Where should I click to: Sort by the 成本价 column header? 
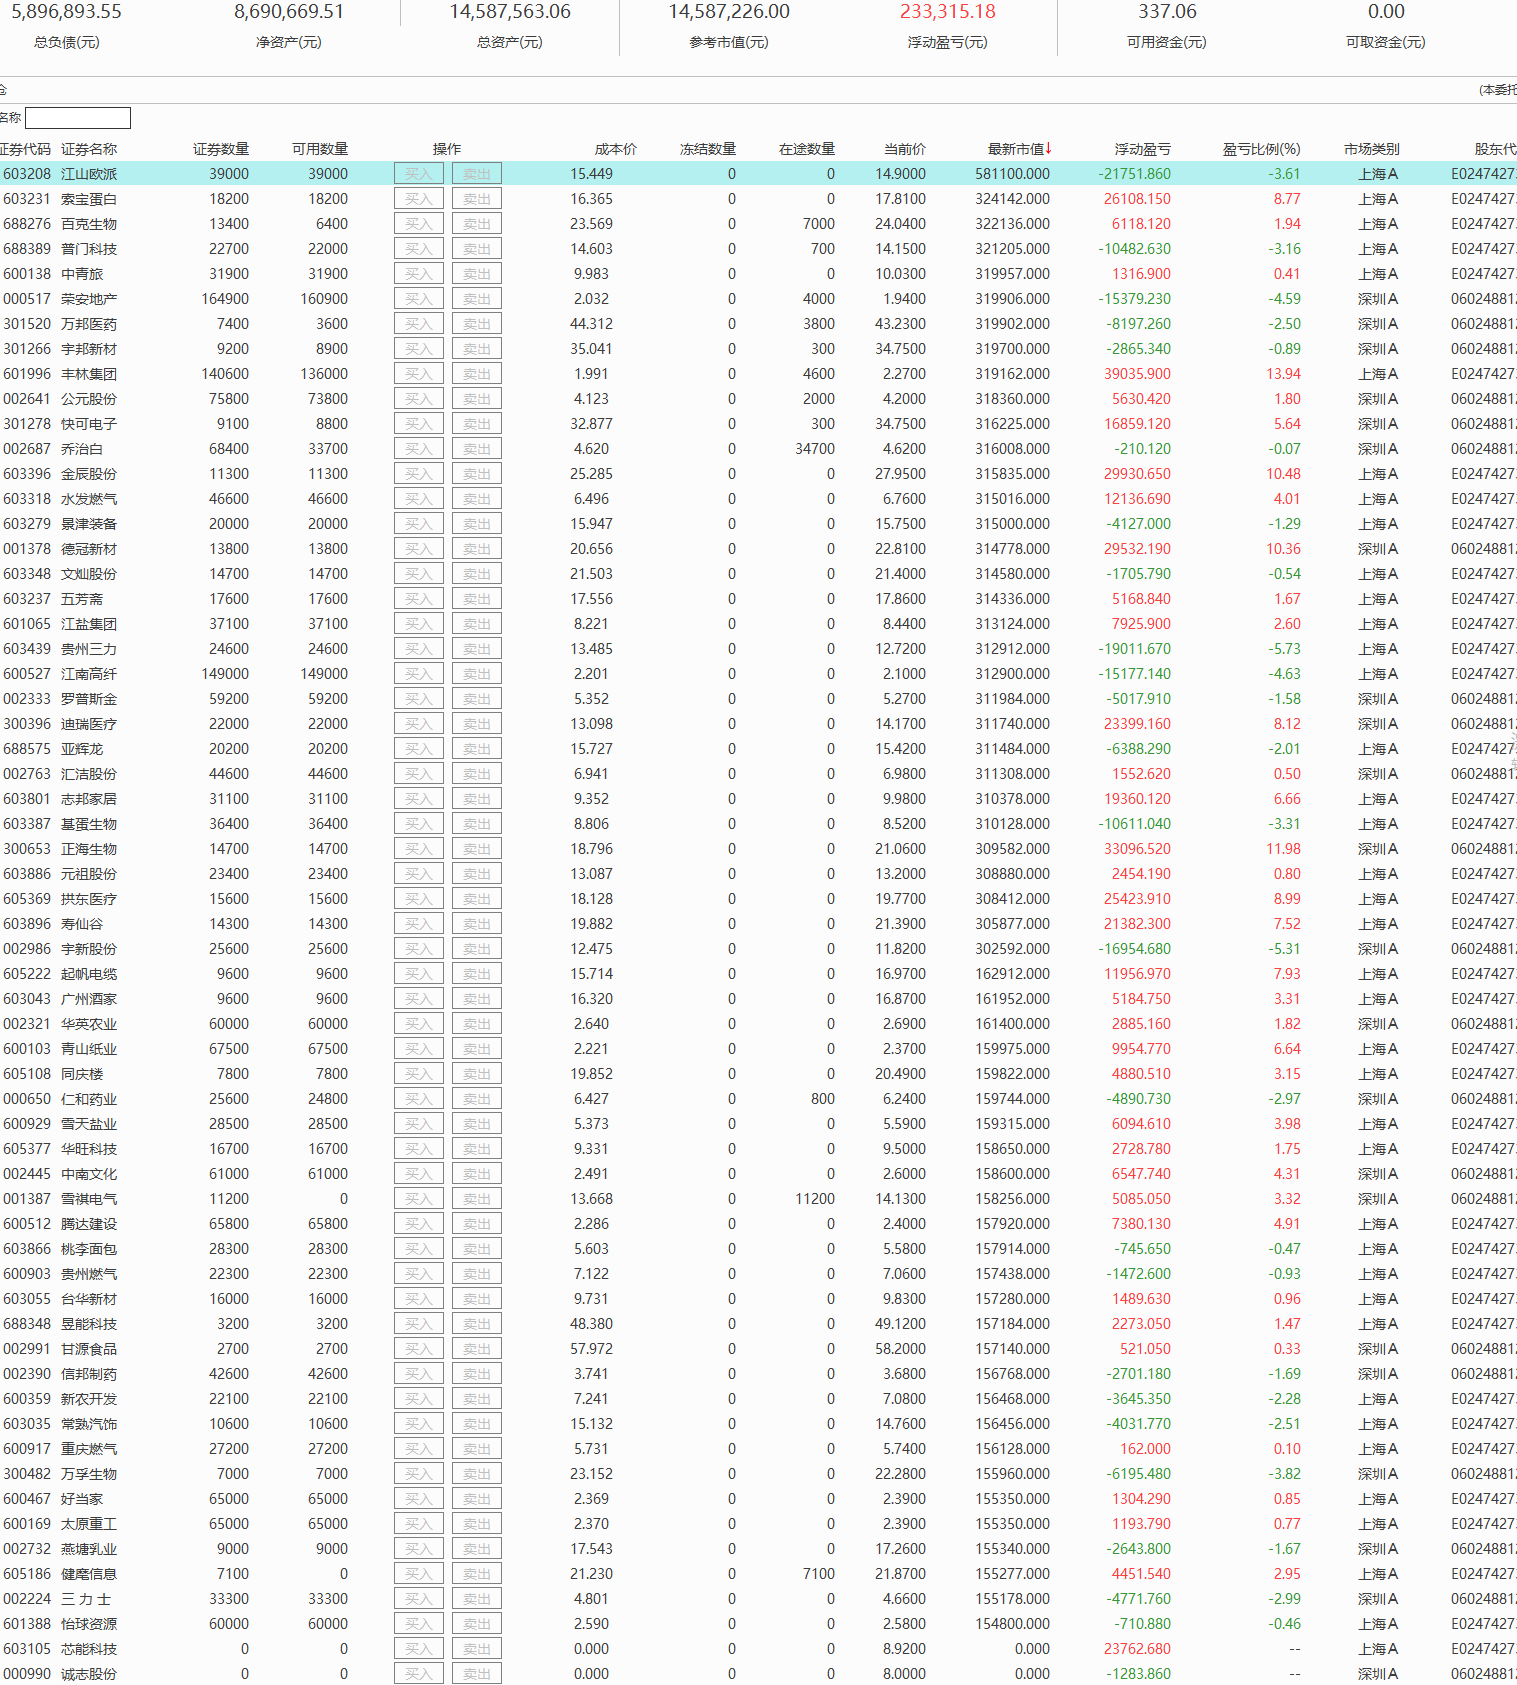click(616, 149)
